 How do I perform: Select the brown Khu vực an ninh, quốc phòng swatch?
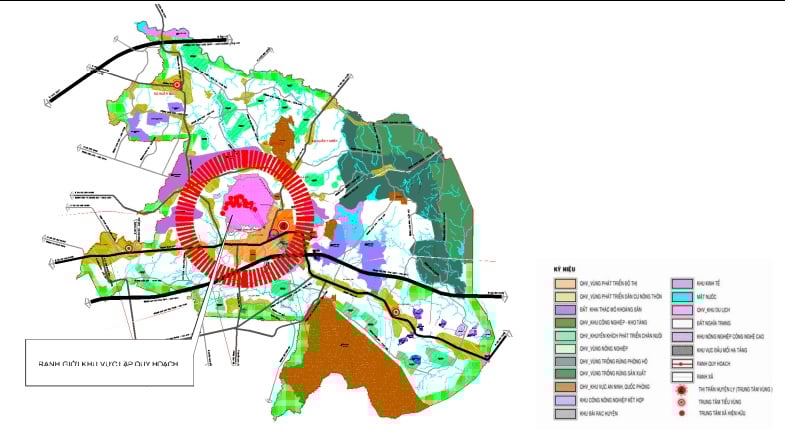coord(564,387)
